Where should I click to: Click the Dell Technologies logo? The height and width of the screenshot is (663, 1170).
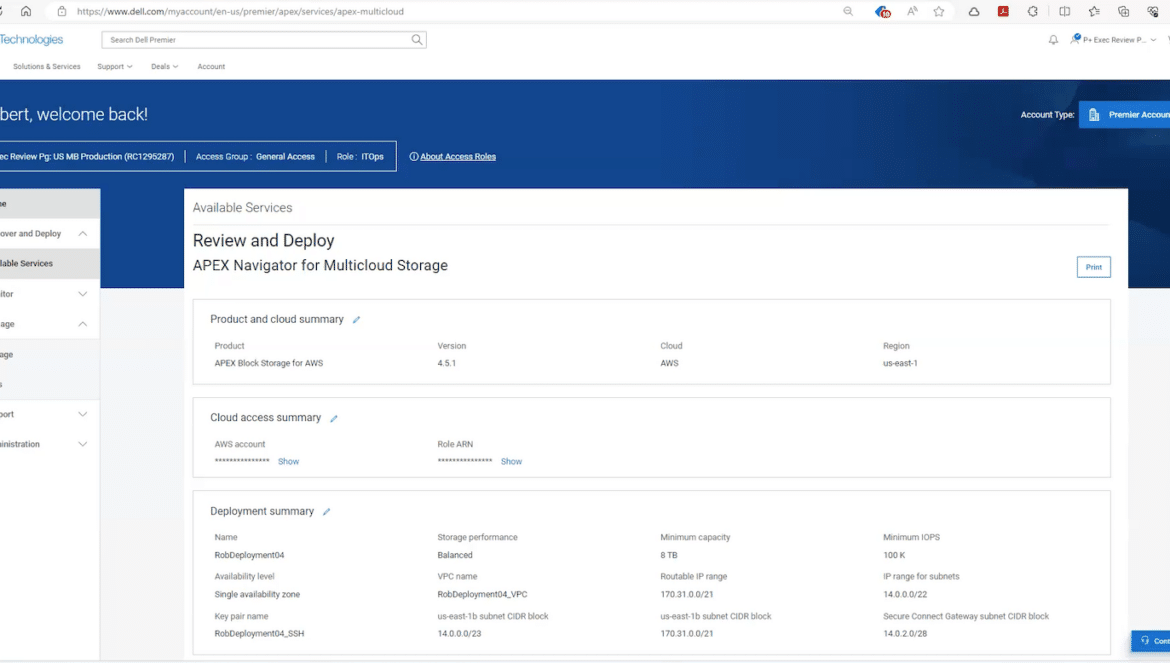click(31, 40)
